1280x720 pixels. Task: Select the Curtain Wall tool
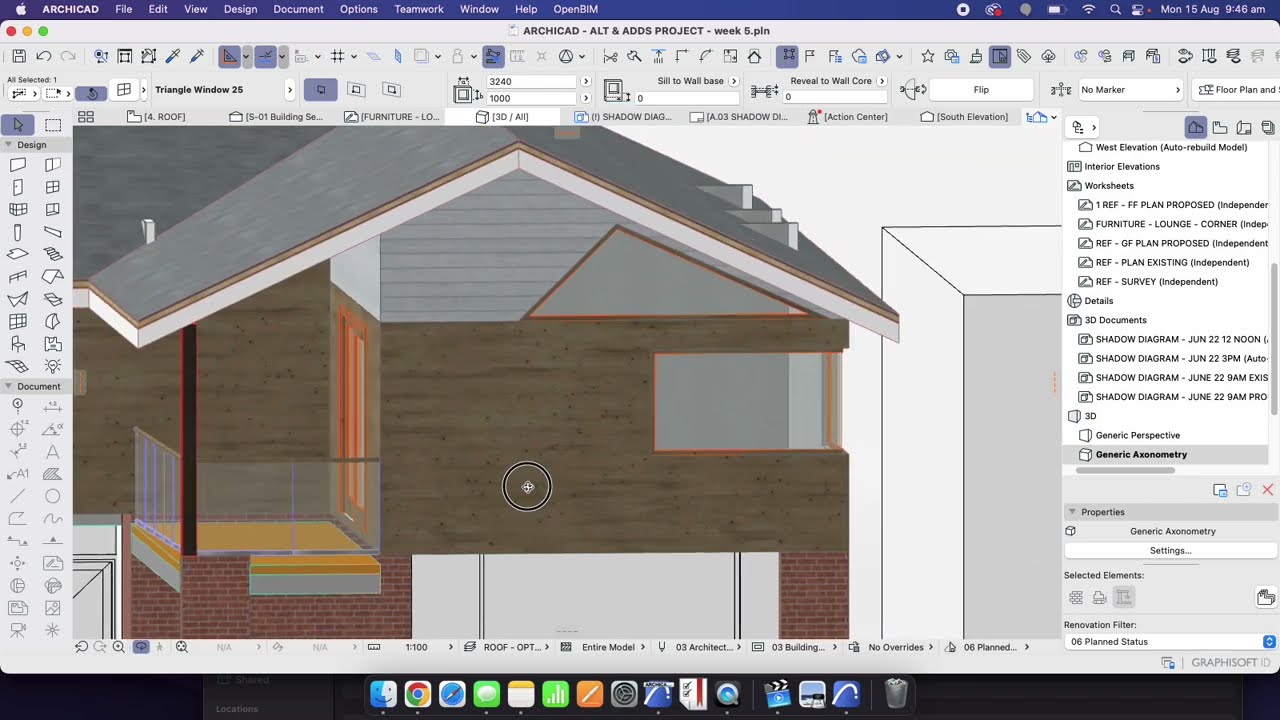(x=18, y=209)
